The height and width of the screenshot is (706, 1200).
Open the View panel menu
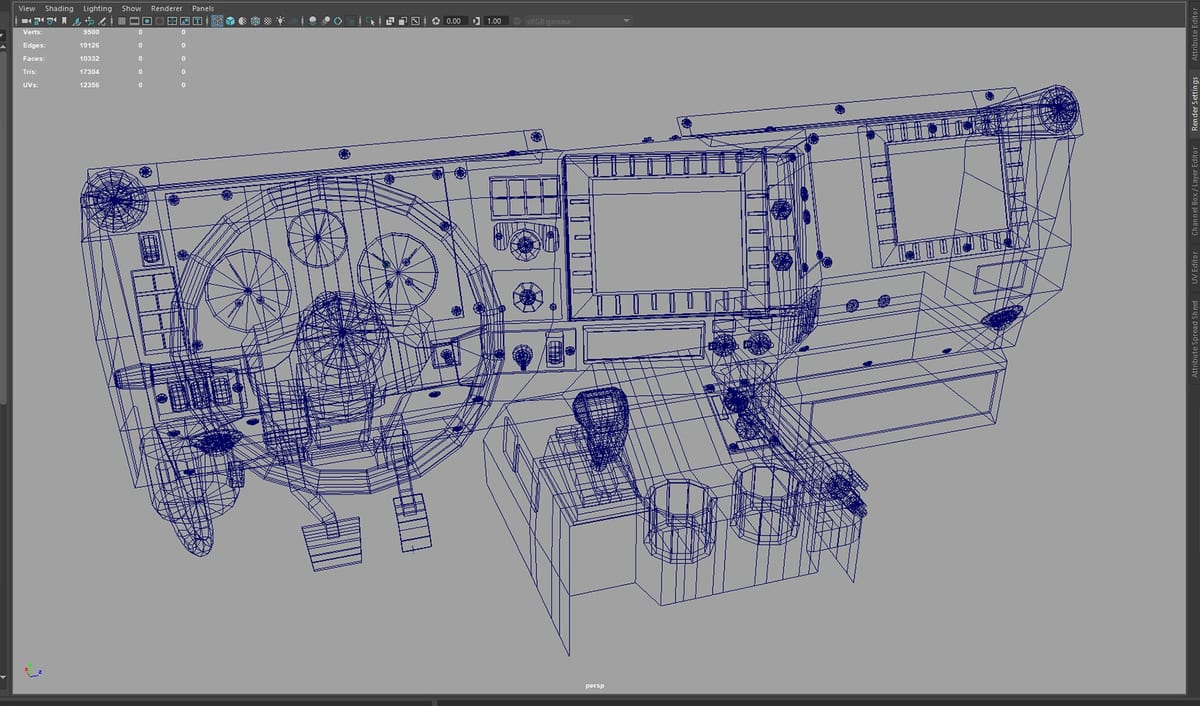click(x=27, y=8)
